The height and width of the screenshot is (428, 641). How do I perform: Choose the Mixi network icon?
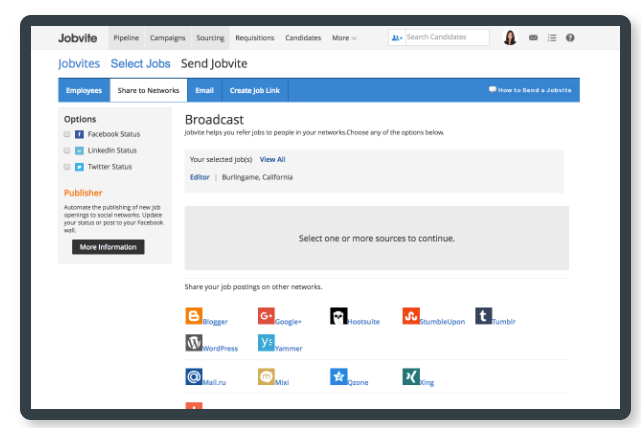[x=266, y=376]
